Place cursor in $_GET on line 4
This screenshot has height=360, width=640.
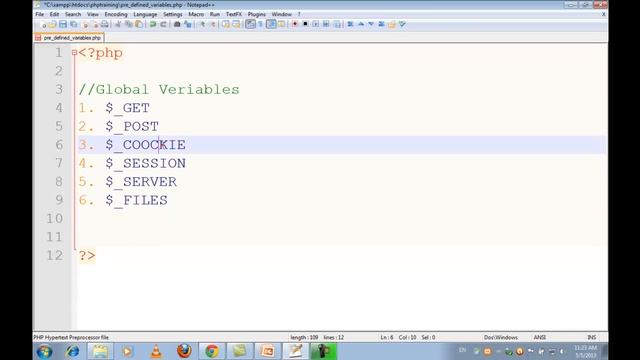pos(127,108)
